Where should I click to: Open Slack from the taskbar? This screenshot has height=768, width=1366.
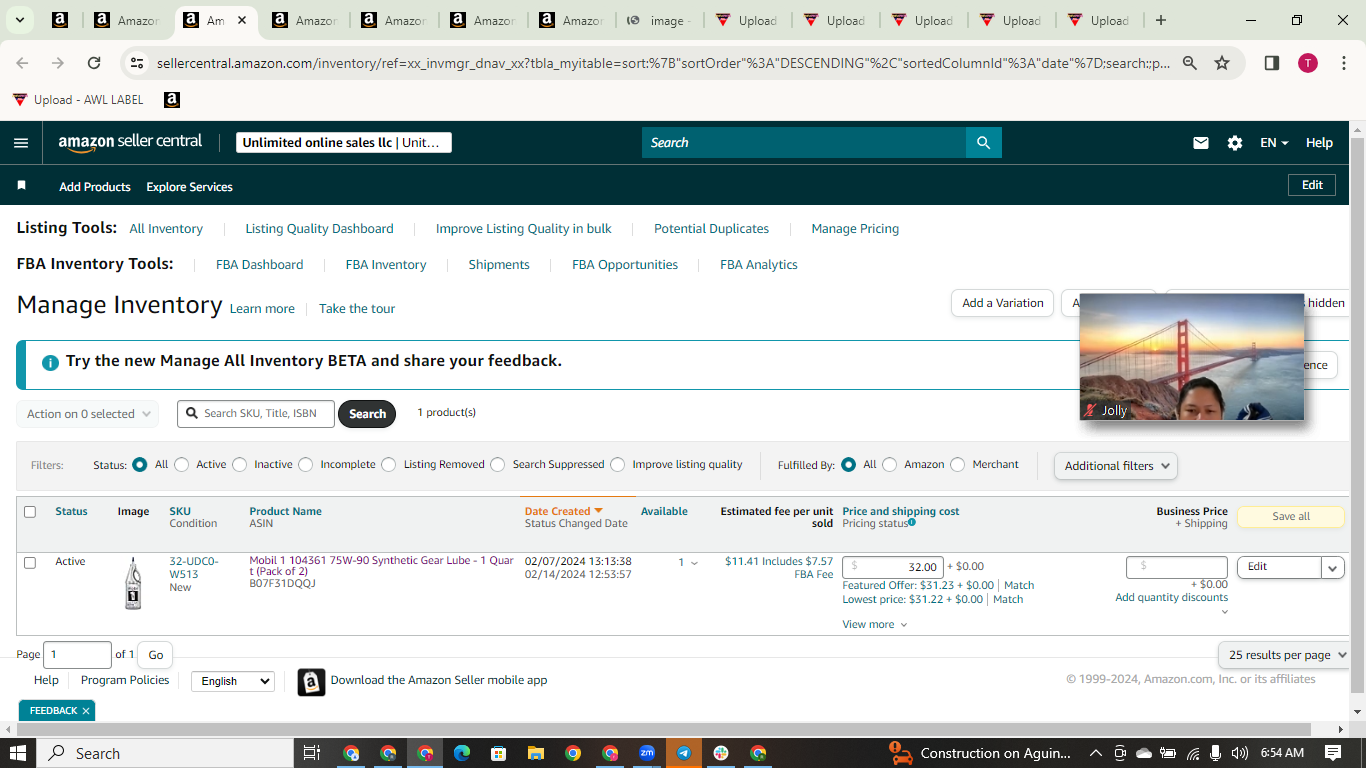point(721,753)
